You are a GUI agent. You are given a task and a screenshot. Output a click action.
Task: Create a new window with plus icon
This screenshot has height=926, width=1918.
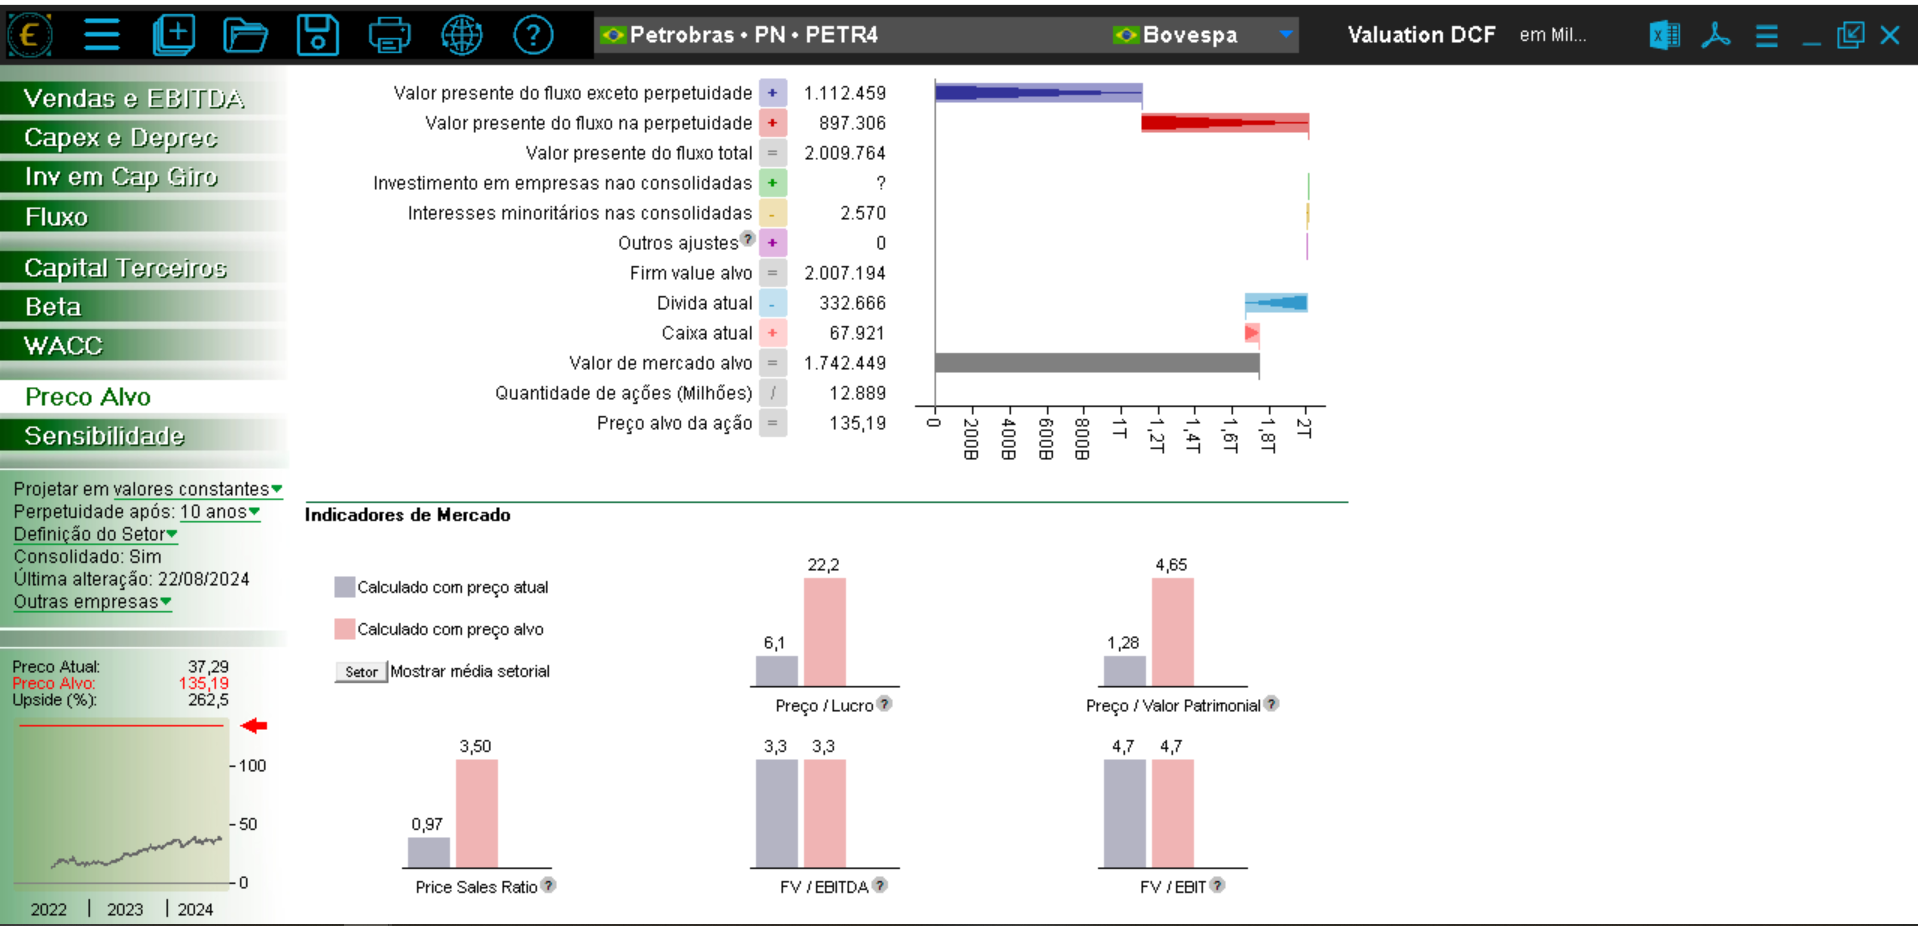pos(174,35)
